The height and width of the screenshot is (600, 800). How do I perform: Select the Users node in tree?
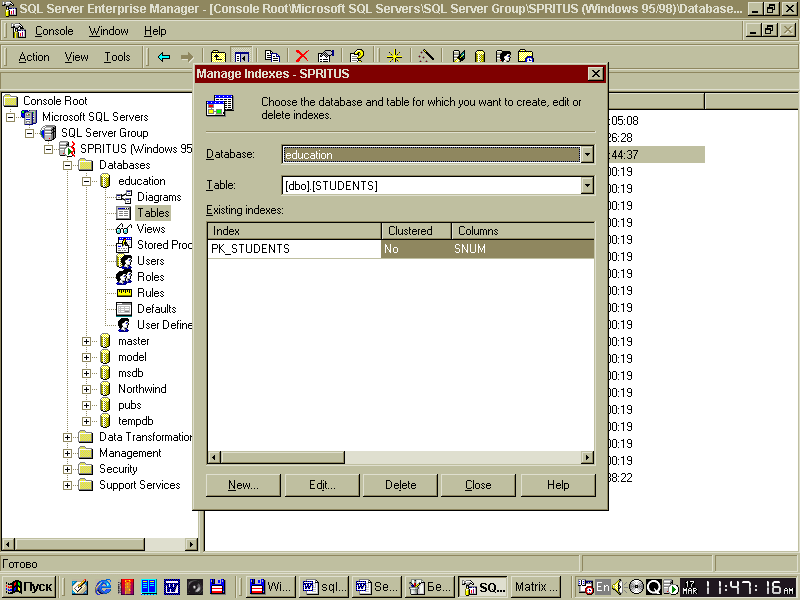(151, 261)
